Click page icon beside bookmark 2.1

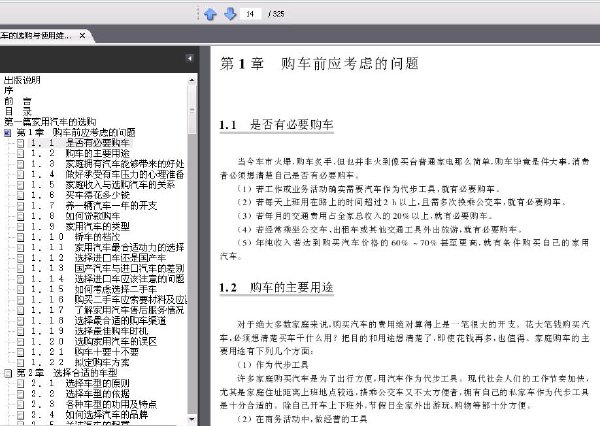tap(20, 383)
